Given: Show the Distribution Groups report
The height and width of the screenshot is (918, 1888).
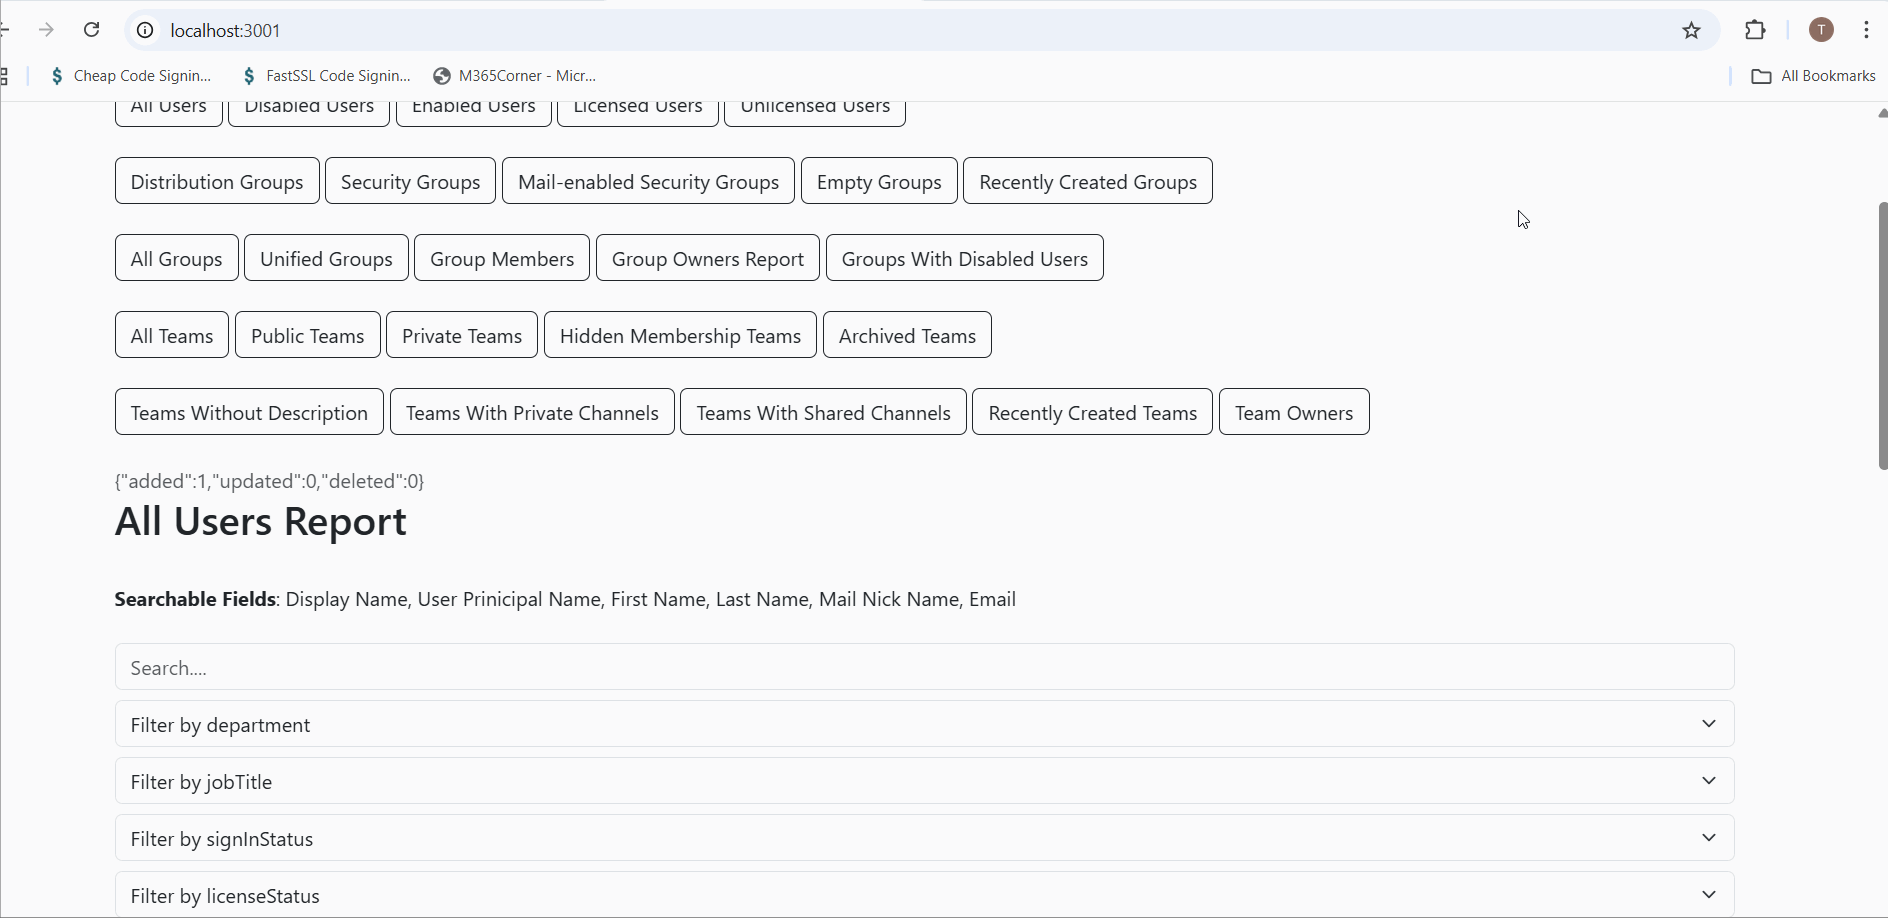Looking at the screenshot, I should 217,181.
